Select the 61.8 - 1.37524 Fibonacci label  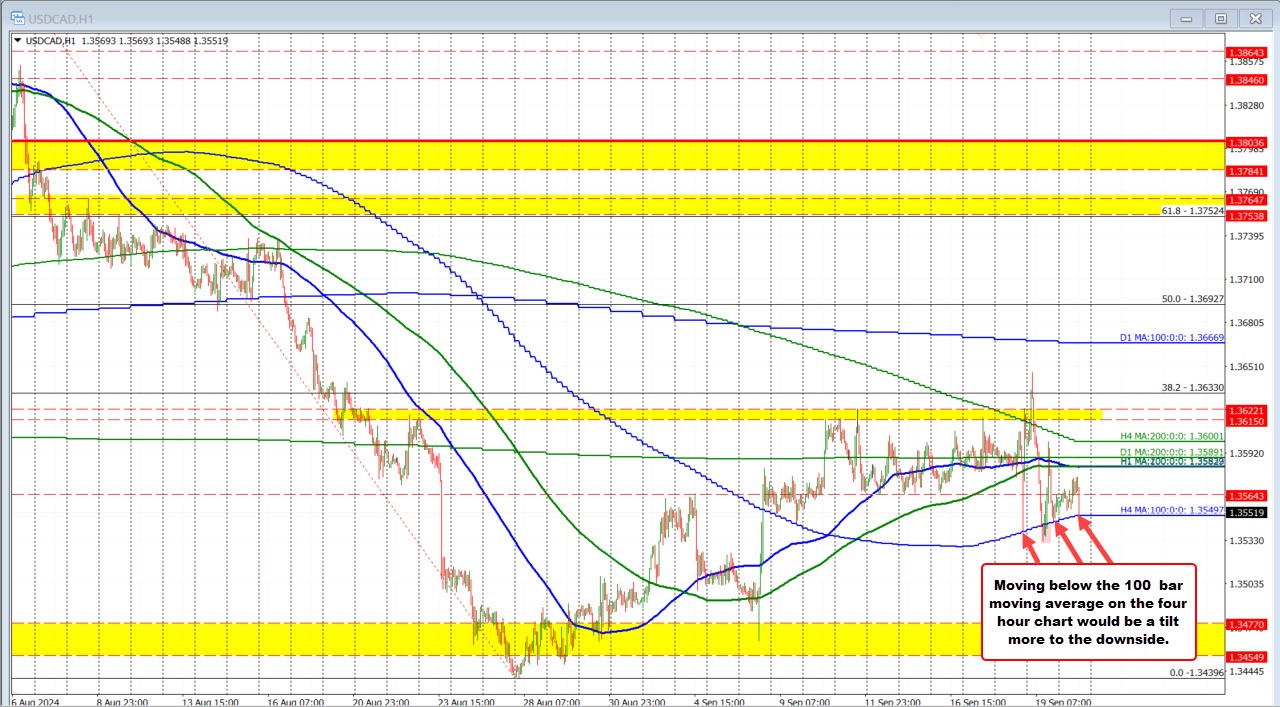[1192, 211]
